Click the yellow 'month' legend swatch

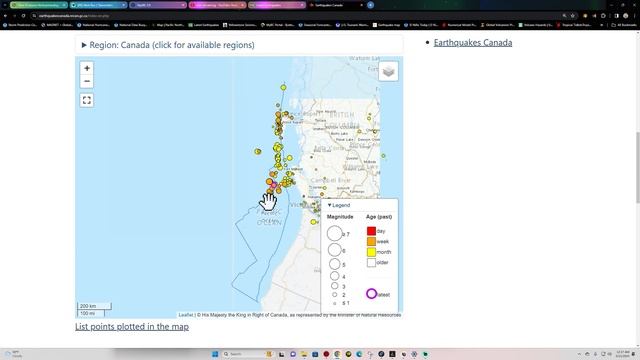(x=371, y=252)
